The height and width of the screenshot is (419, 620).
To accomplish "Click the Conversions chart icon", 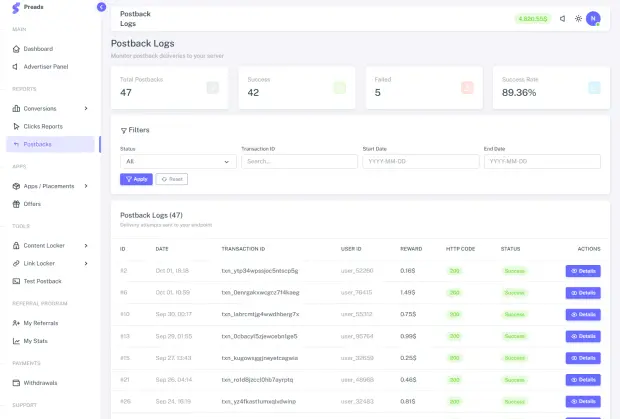I will click(x=16, y=108).
